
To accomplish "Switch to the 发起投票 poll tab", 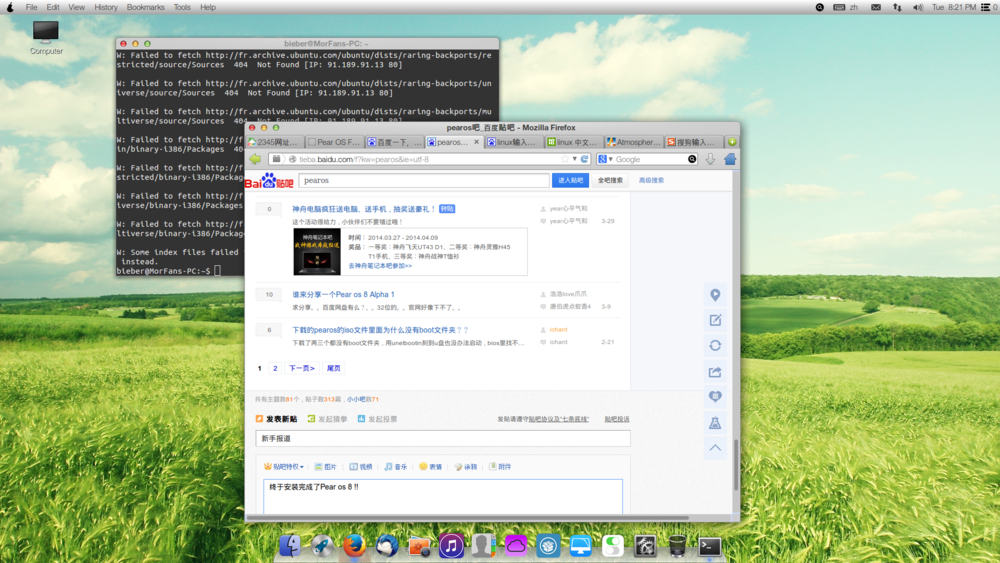I will click(x=378, y=419).
